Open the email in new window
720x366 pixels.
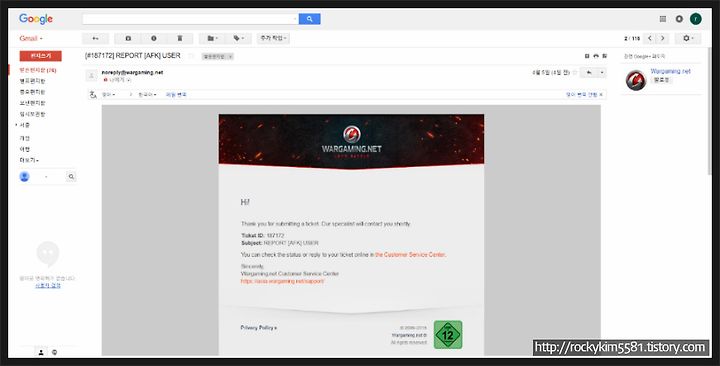click(x=605, y=56)
